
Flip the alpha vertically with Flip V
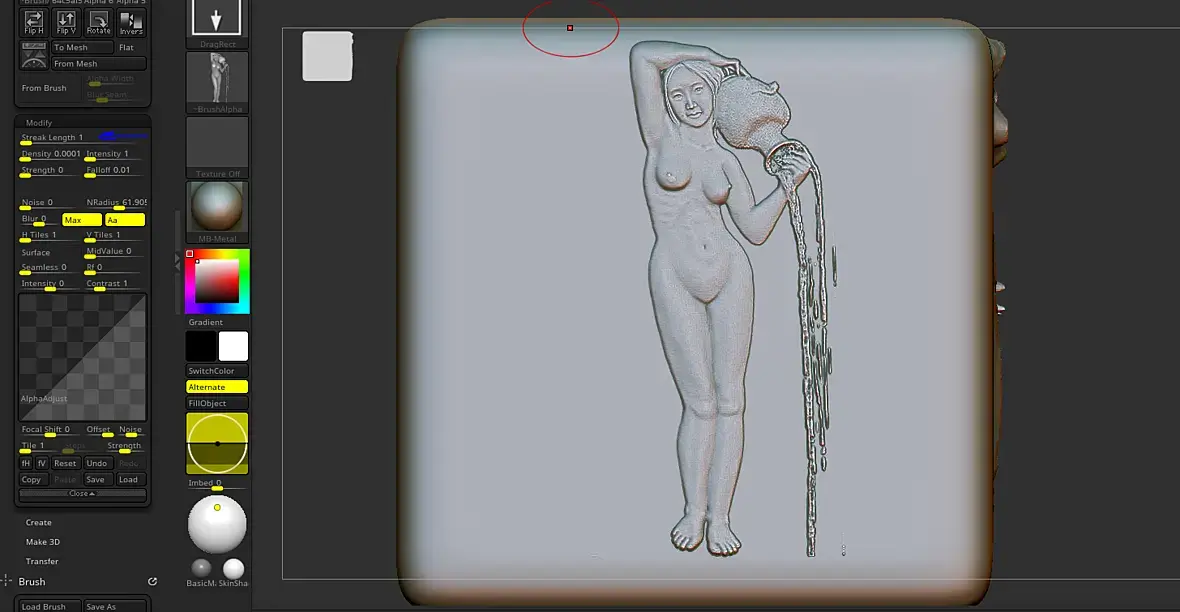pos(66,22)
